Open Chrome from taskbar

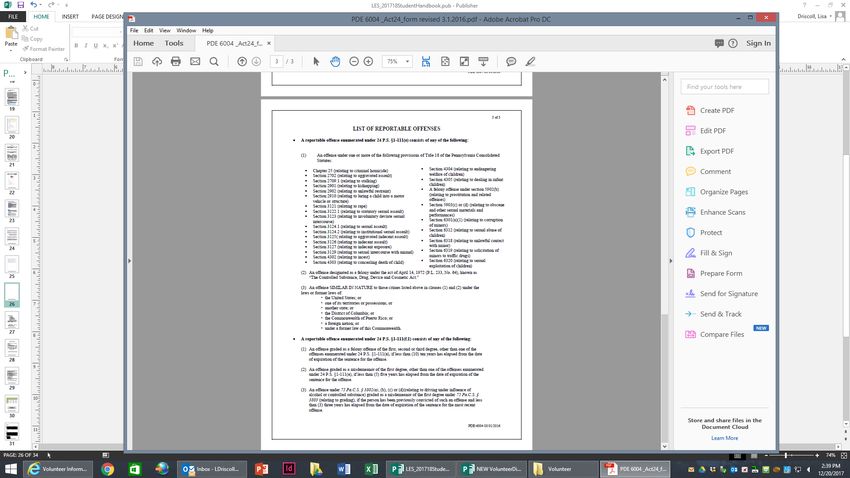107,469
